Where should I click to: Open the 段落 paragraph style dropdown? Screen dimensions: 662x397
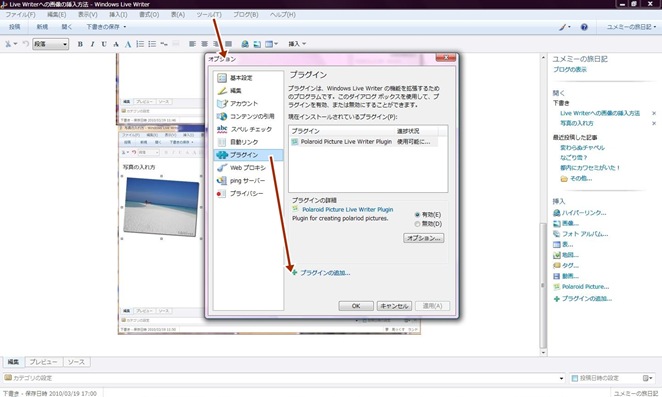pos(51,44)
